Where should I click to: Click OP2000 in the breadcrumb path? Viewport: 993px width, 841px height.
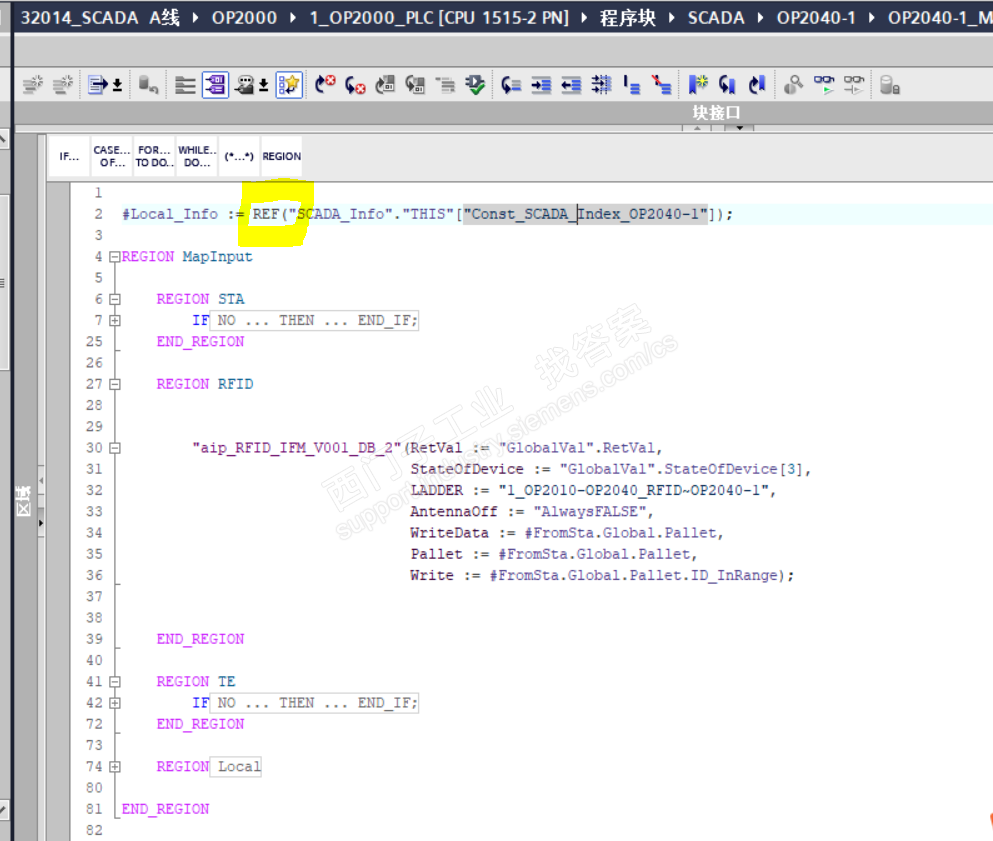(244, 17)
